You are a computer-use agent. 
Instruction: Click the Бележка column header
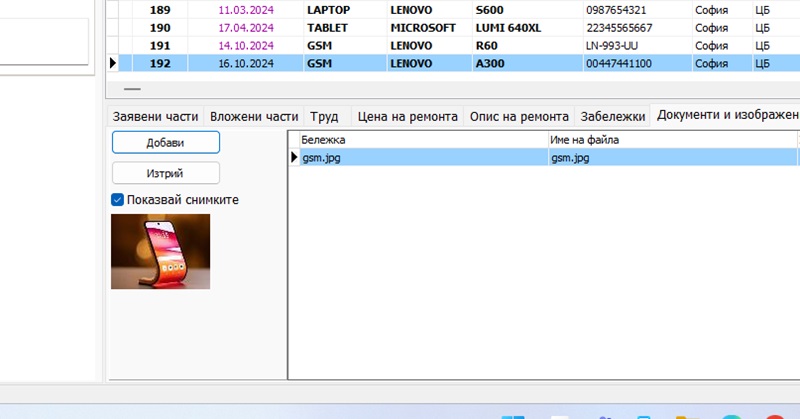click(x=423, y=140)
